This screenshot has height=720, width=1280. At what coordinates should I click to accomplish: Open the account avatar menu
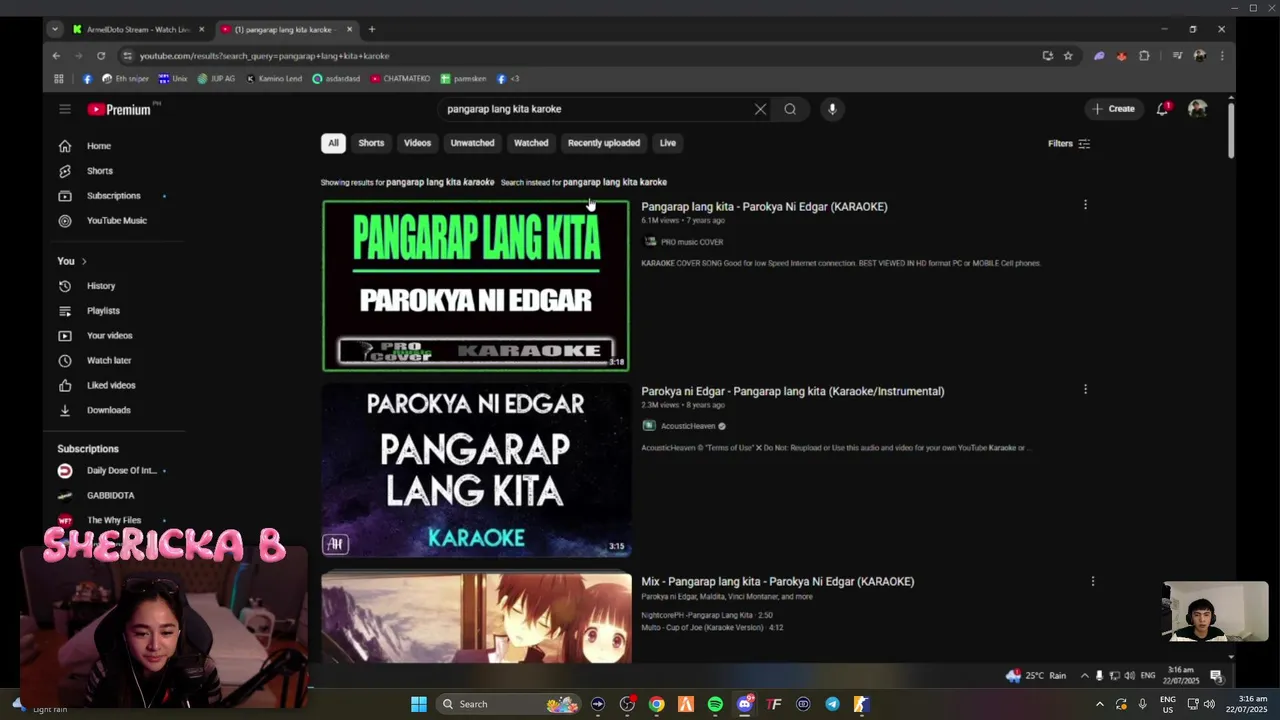pyautogui.click(x=1197, y=109)
